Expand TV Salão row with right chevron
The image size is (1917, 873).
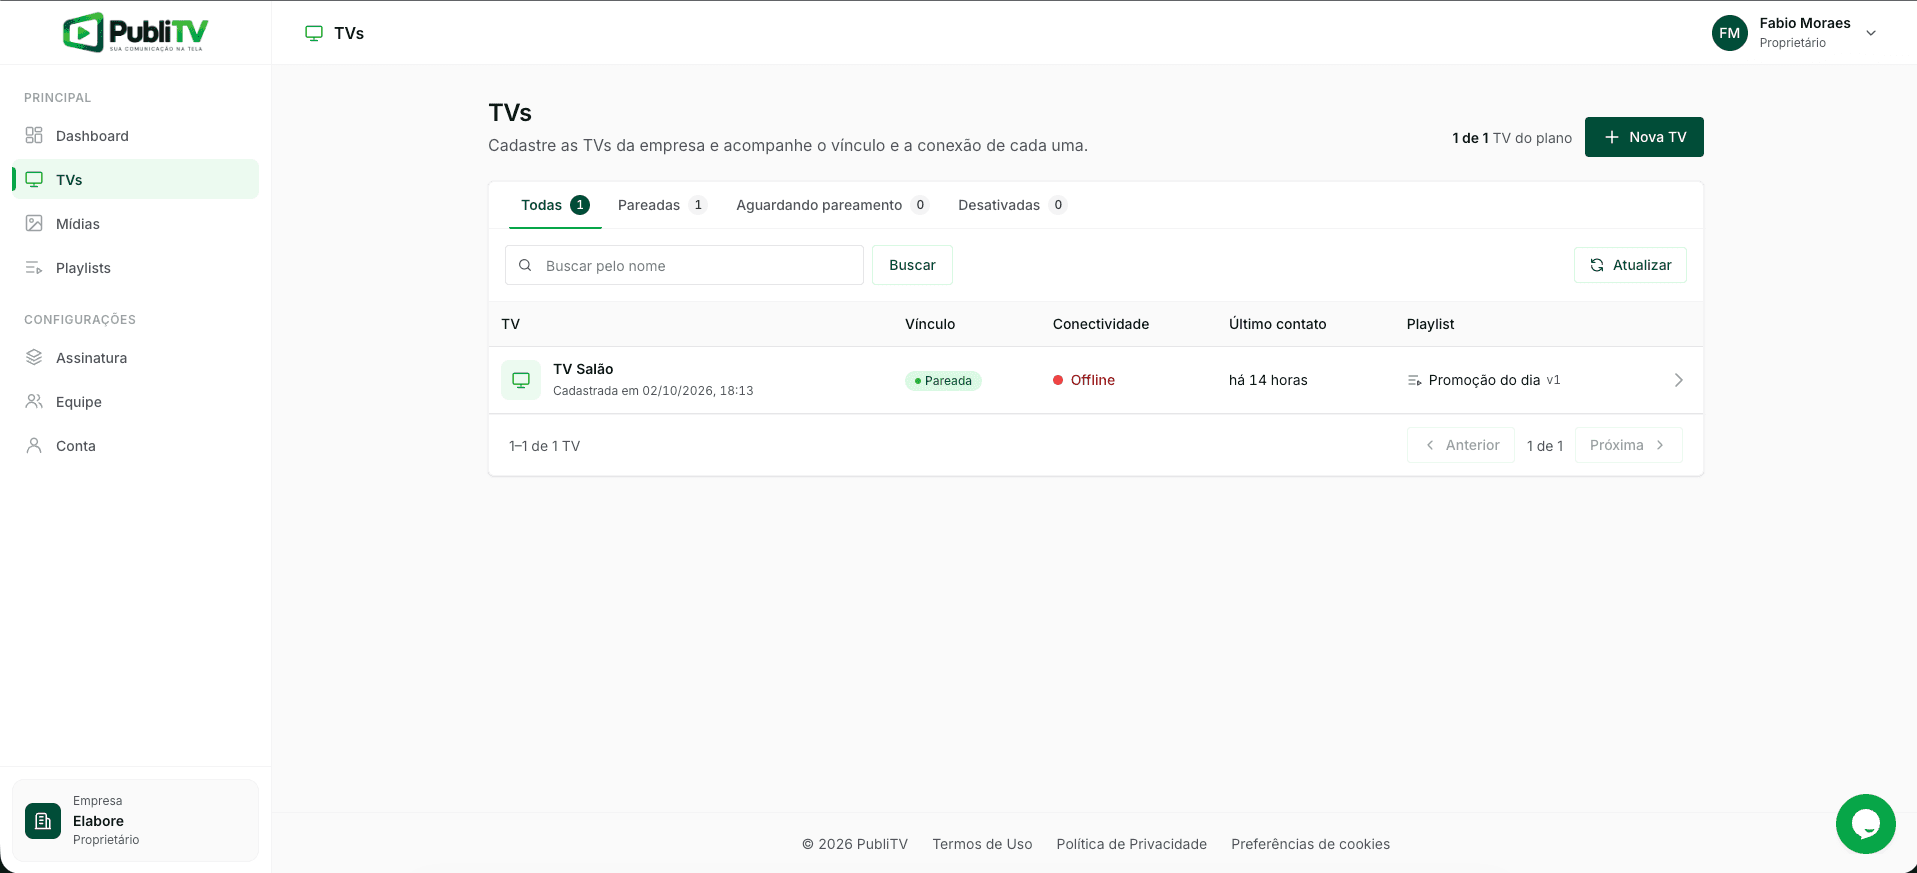(1679, 380)
